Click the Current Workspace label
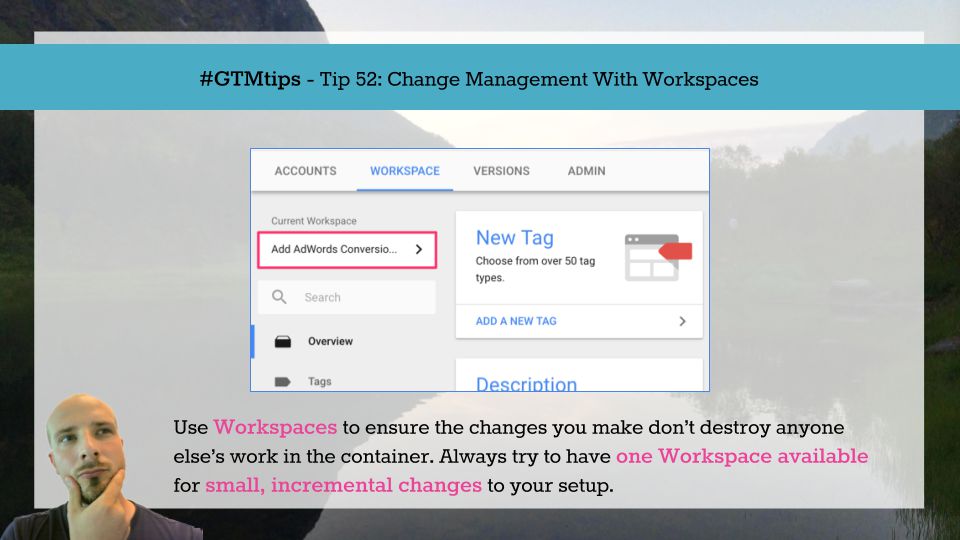Screen dimensions: 960x540 tap(313, 221)
